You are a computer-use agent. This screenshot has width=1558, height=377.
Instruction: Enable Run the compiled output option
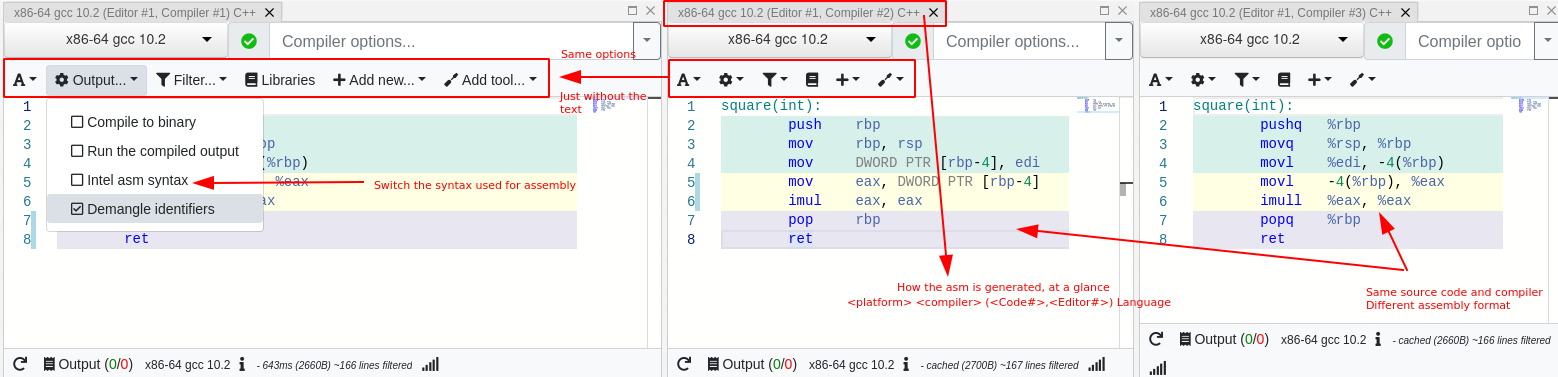pos(154,151)
